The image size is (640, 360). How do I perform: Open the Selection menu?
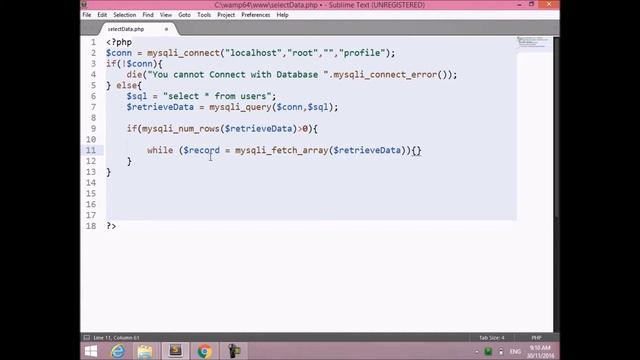[124, 15]
